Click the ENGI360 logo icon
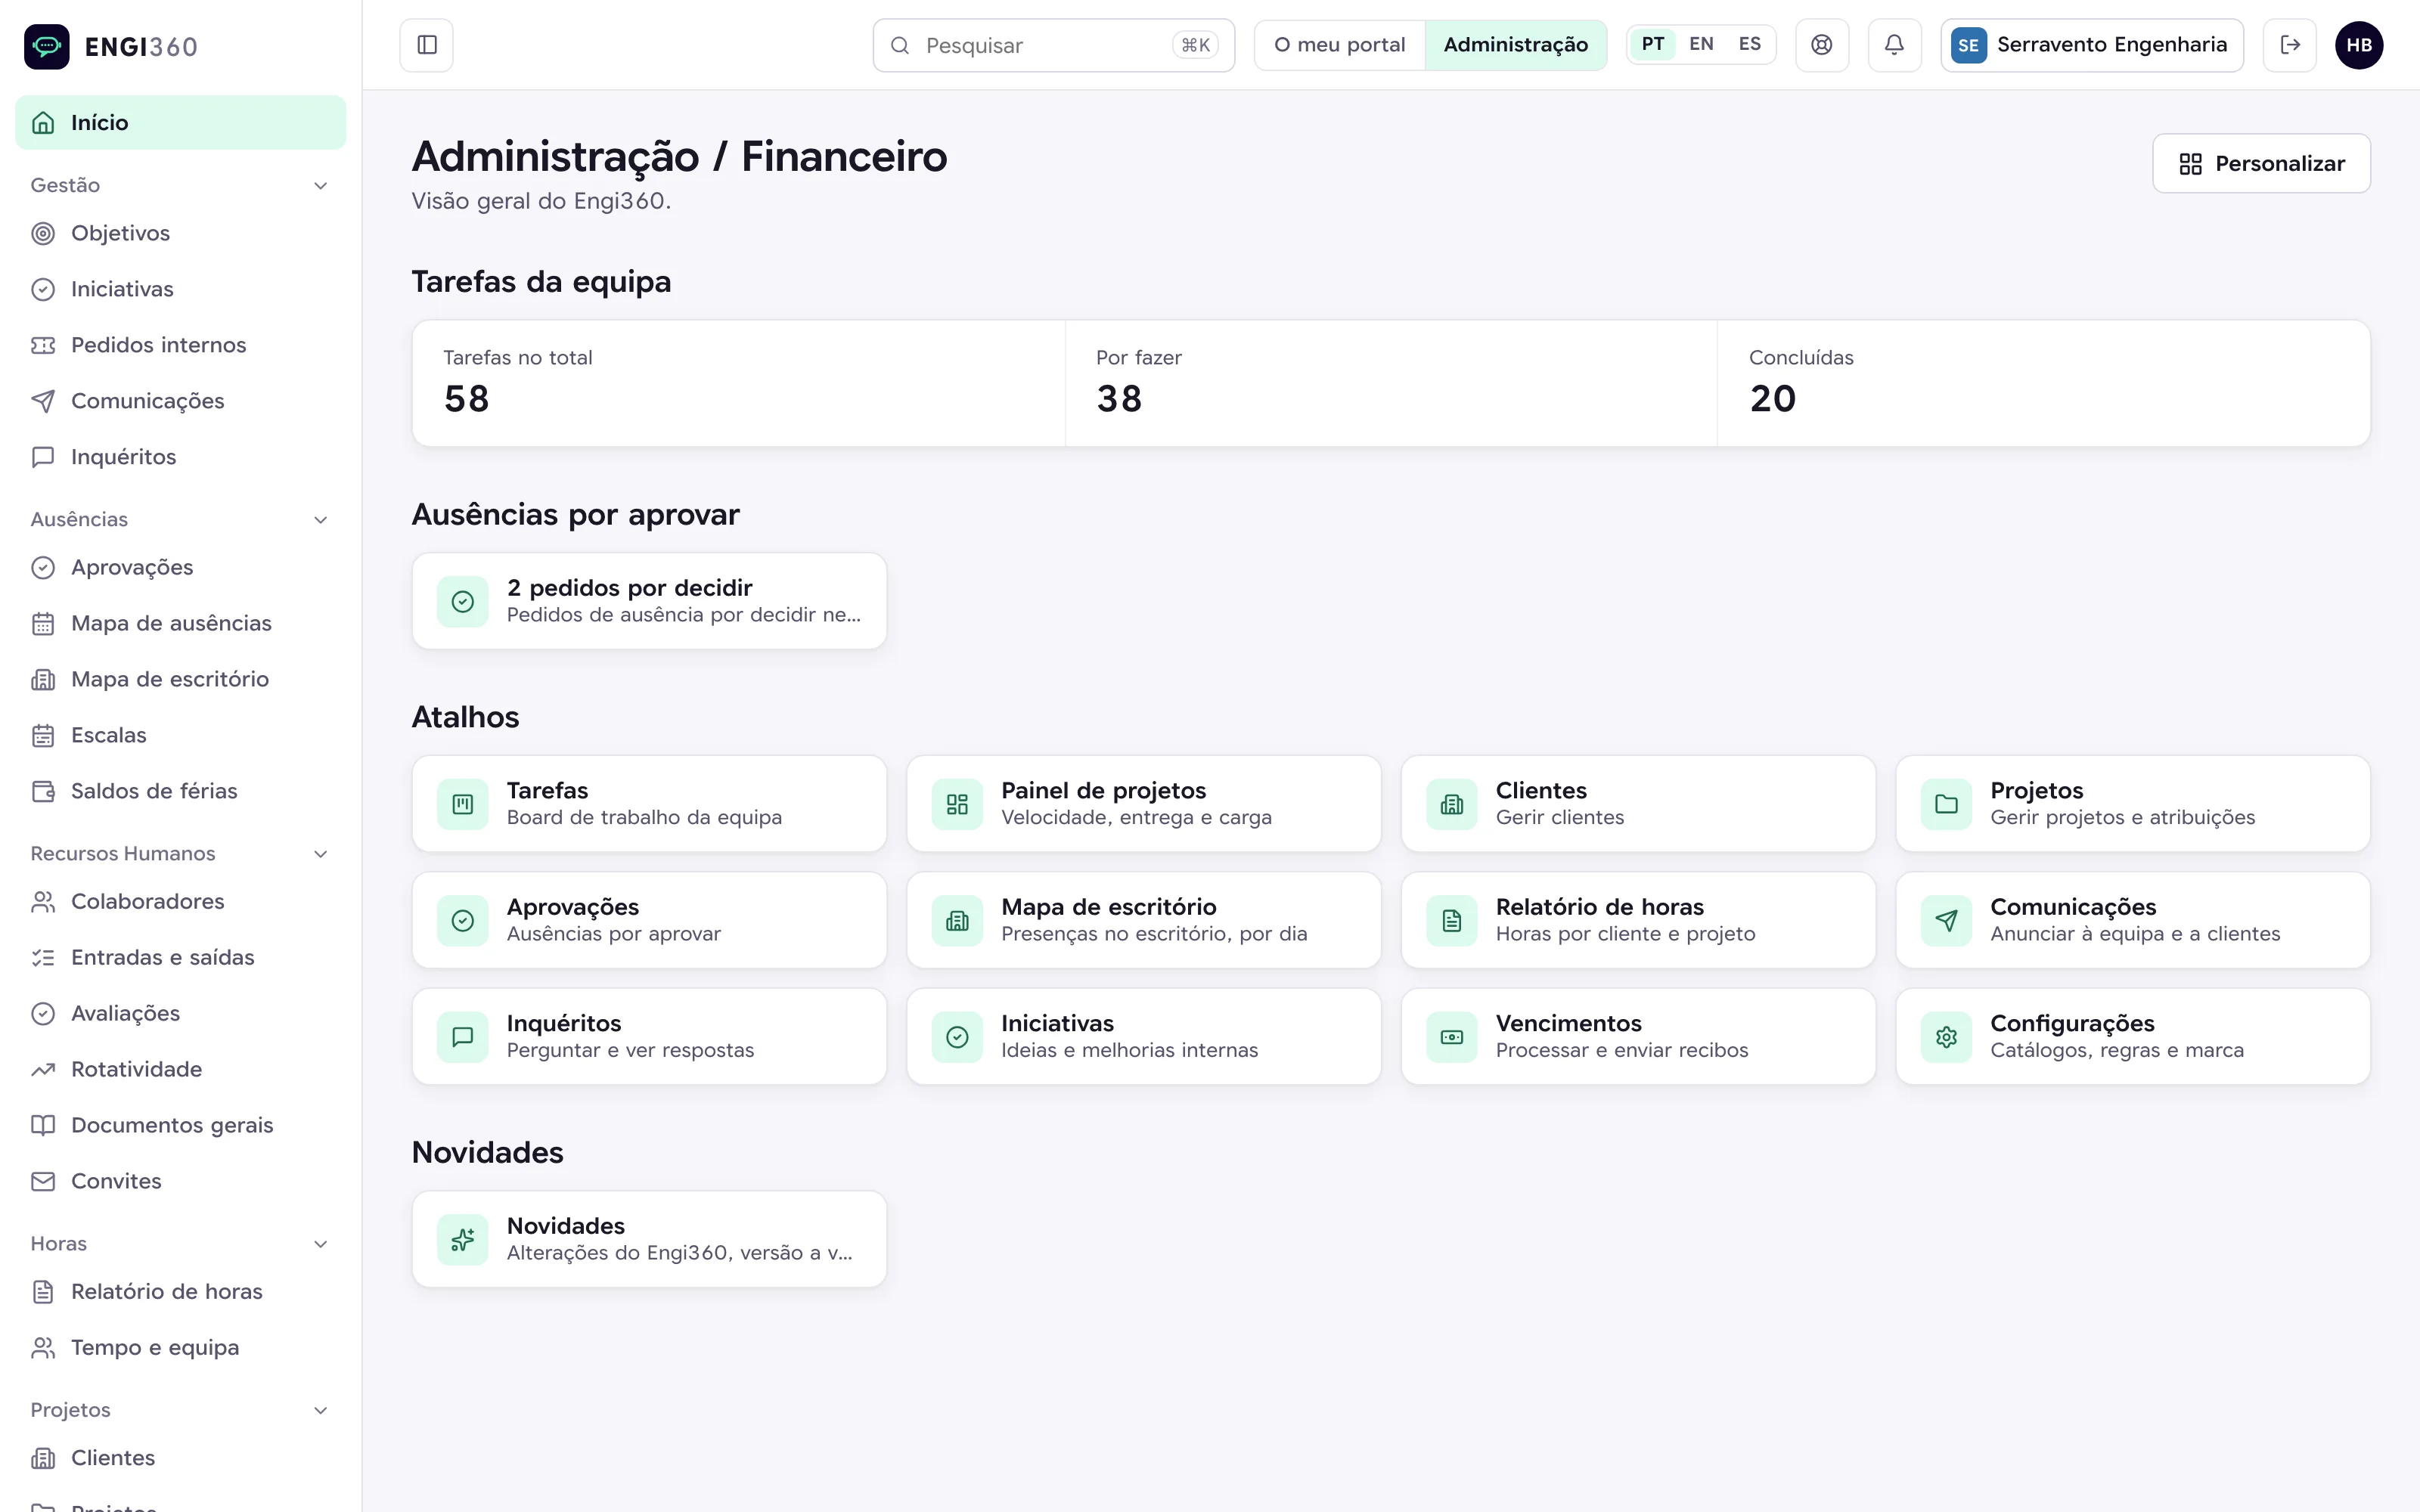Image resolution: width=2420 pixels, height=1512 pixels. (47, 46)
